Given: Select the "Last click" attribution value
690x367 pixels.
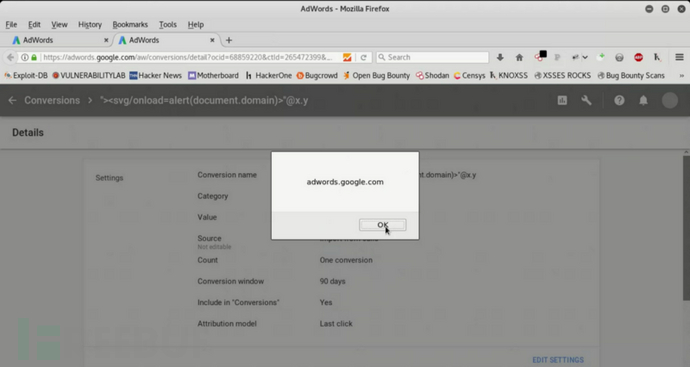Looking at the screenshot, I should (x=336, y=323).
